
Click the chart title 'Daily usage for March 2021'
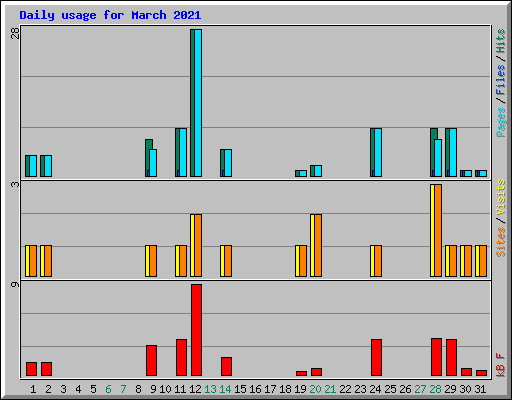110,15
